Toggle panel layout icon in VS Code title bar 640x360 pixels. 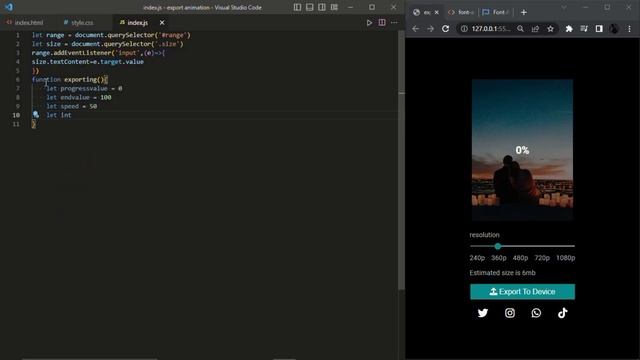click(310, 7)
